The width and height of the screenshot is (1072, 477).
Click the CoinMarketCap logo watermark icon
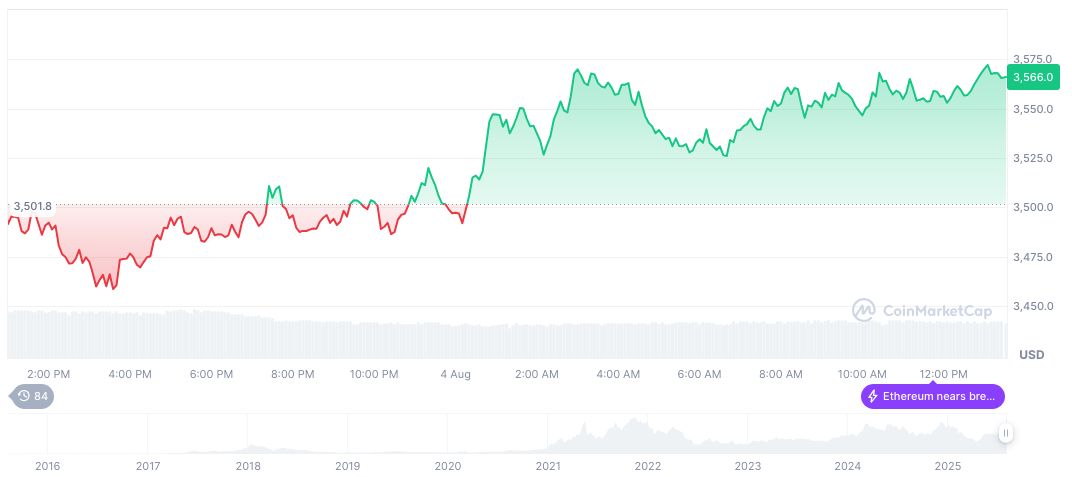click(x=863, y=311)
